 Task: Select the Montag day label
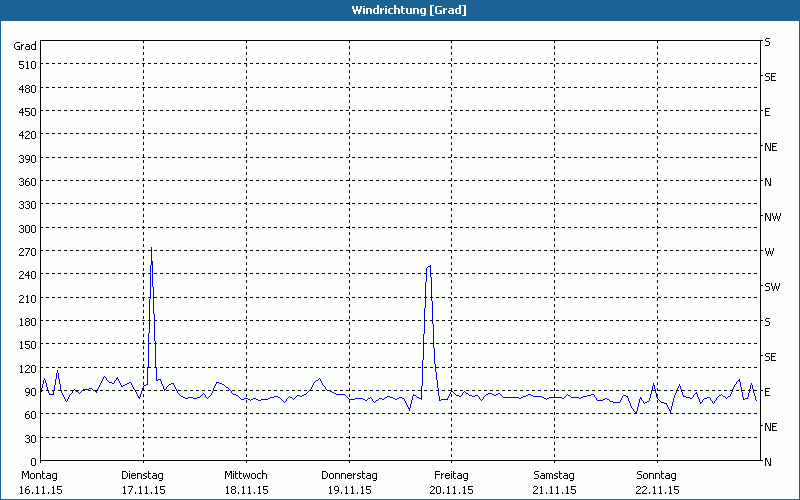point(40,475)
